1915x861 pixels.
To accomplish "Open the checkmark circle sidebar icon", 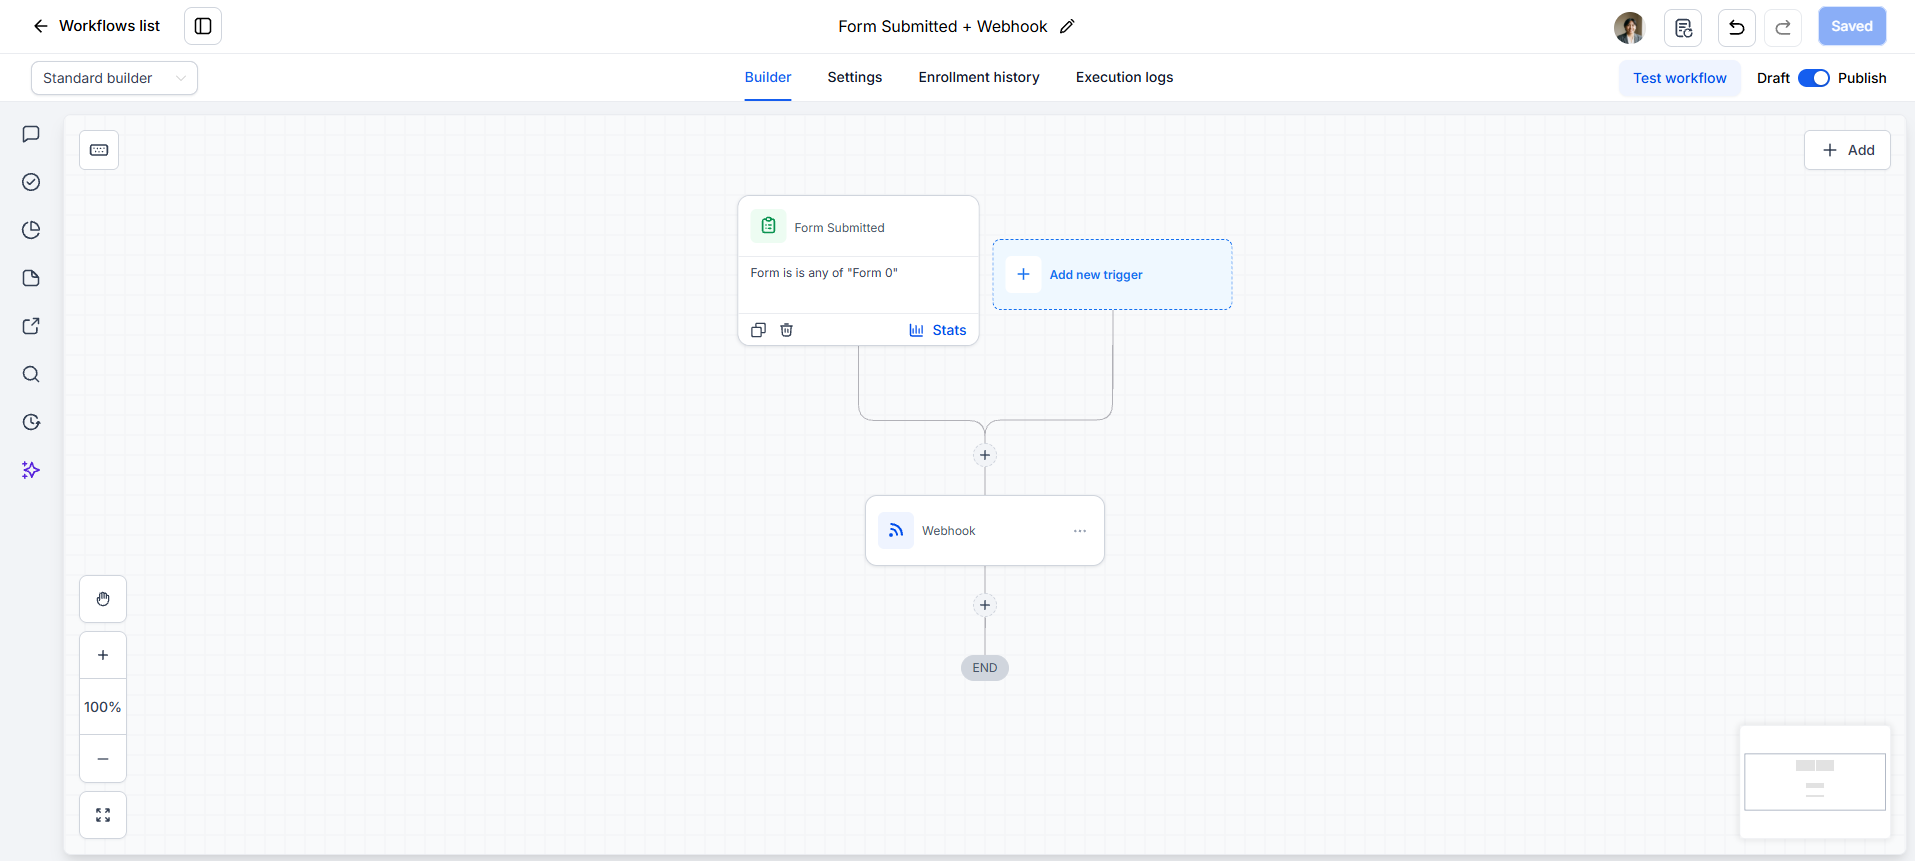I will (x=31, y=182).
